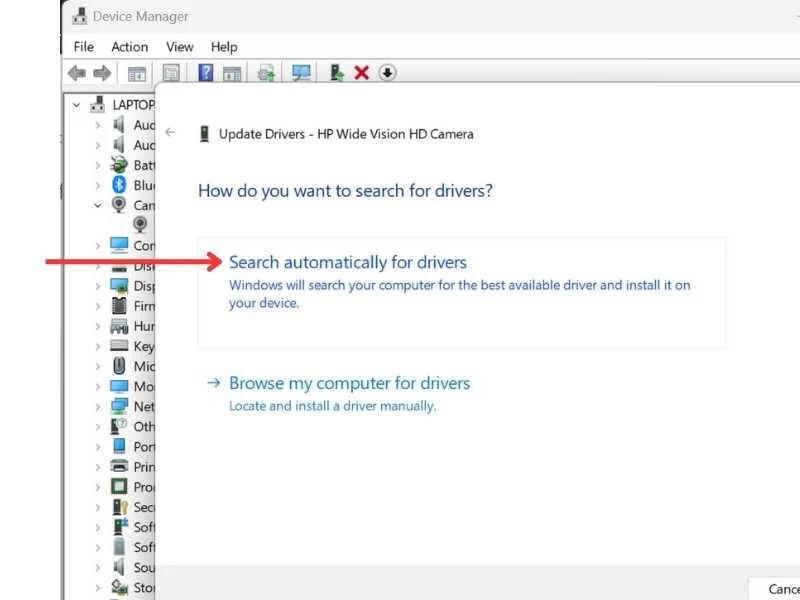The image size is (800, 600).
Task: Expand the Mo (Monitors) category chevron
Action: (97, 387)
